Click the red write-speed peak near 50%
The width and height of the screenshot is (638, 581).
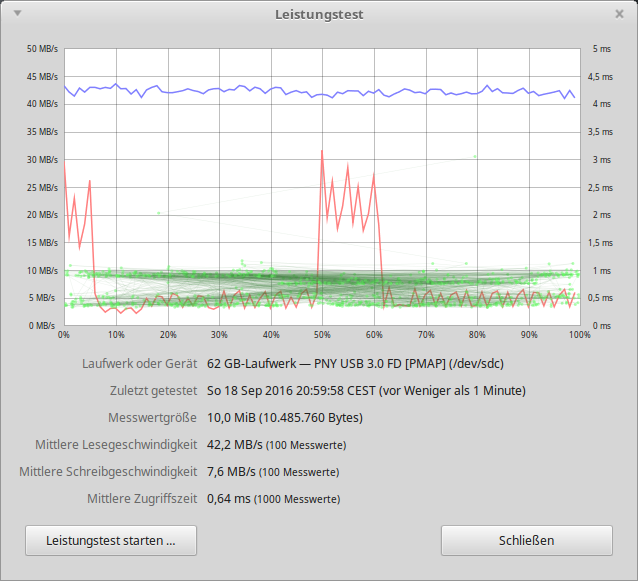pos(322,152)
